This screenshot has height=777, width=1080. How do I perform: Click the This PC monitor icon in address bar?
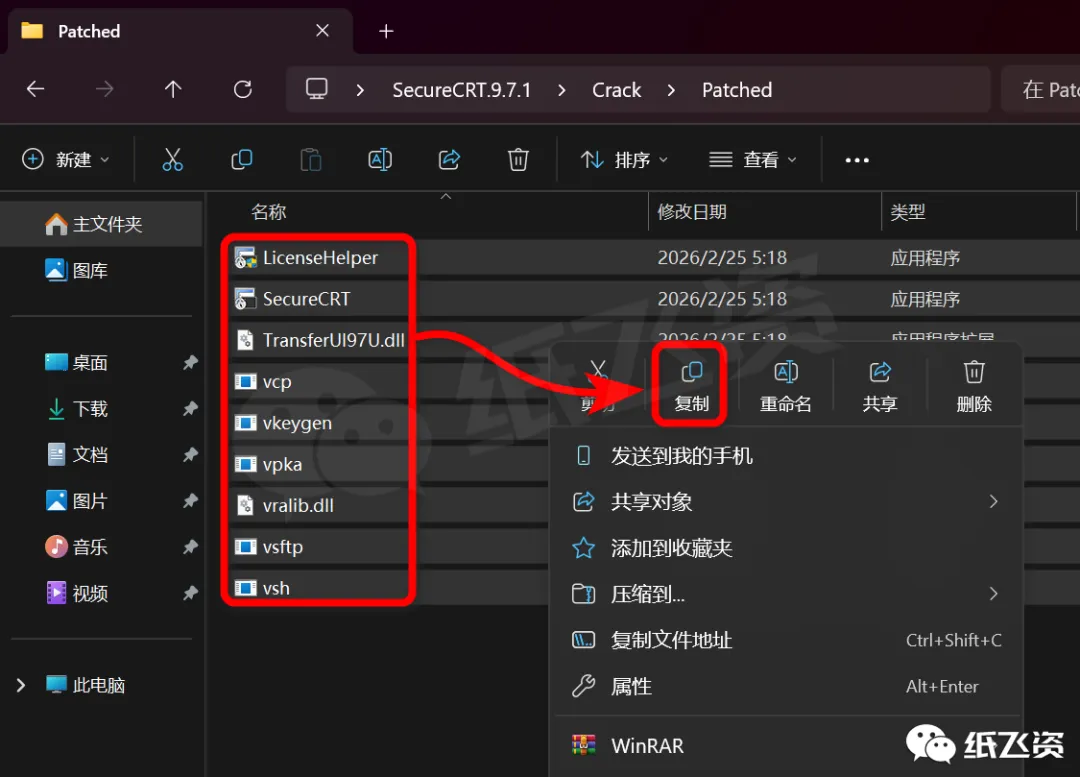[x=317, y=89]
